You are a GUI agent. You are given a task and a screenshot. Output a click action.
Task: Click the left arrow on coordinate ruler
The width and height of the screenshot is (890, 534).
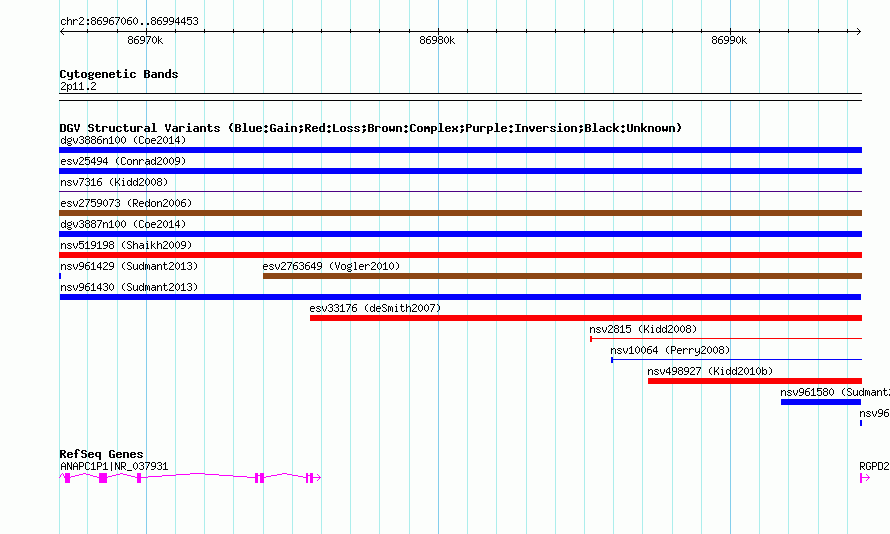pyautogui.click(x=62, y=32)
